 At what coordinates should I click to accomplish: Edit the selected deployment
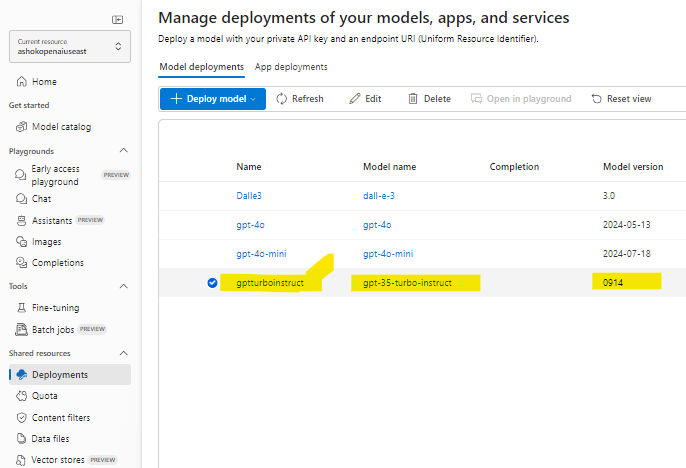pyautogui.click(x=365, y=99)
